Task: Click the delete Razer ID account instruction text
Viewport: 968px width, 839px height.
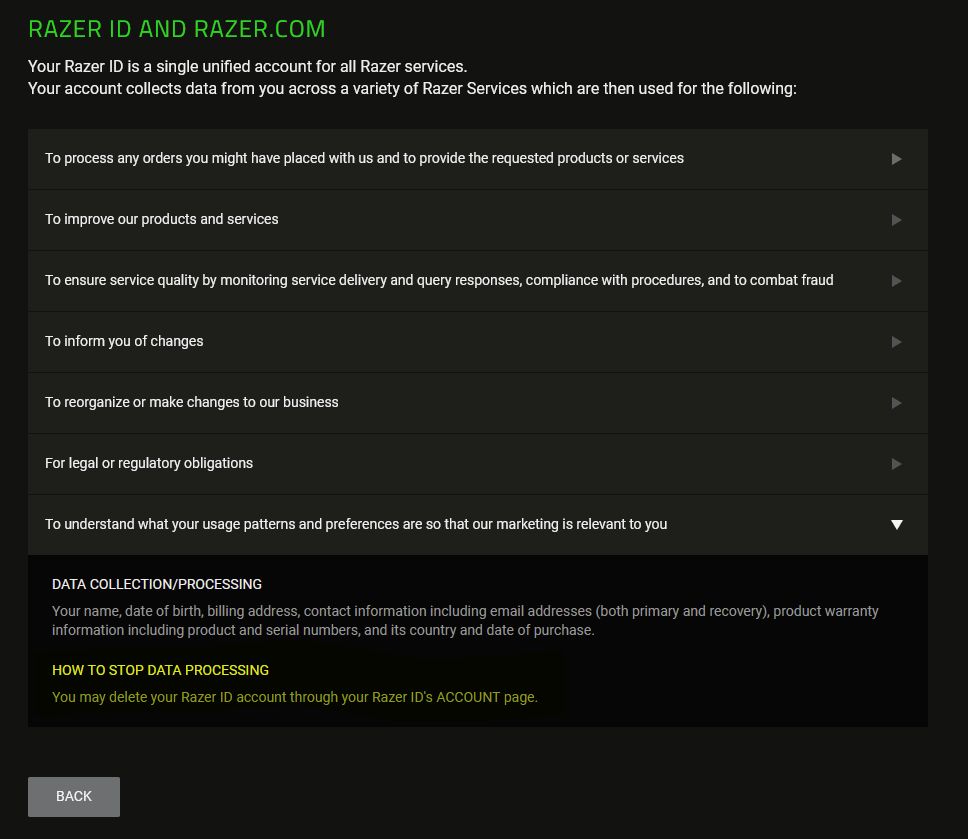Action: (x=295, y=697)
